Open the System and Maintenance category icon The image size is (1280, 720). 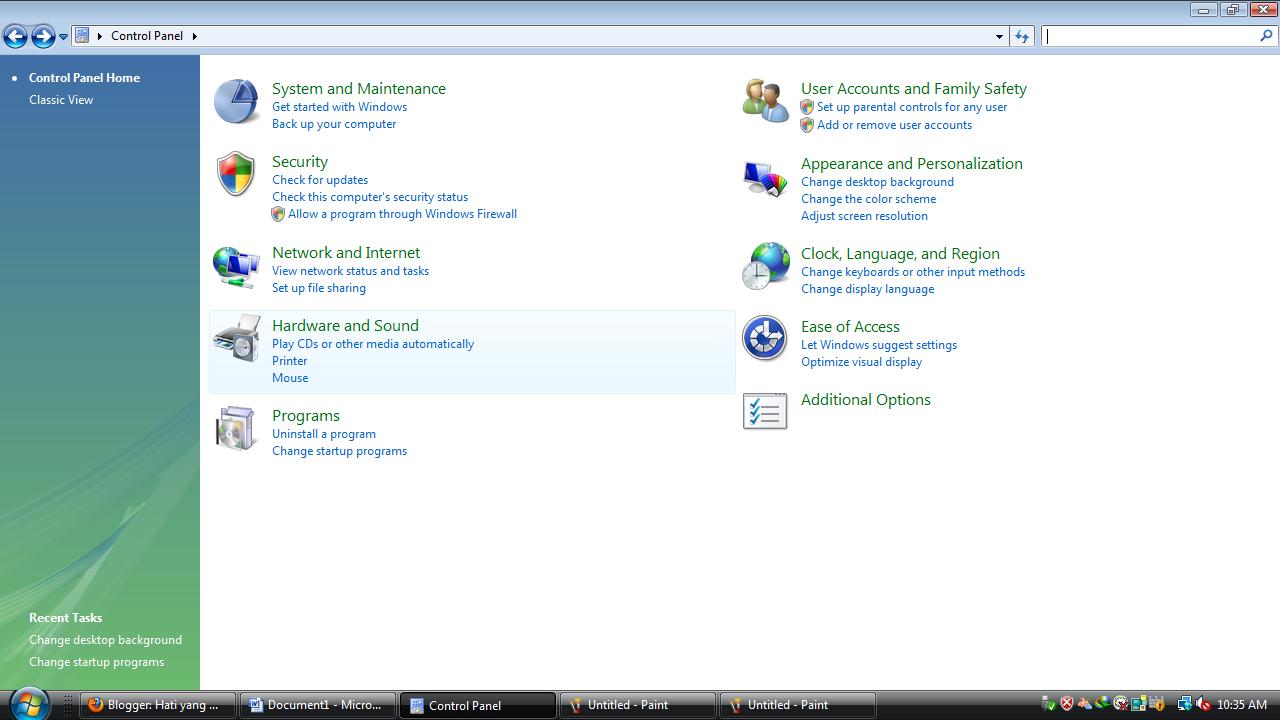pos(237,101)
